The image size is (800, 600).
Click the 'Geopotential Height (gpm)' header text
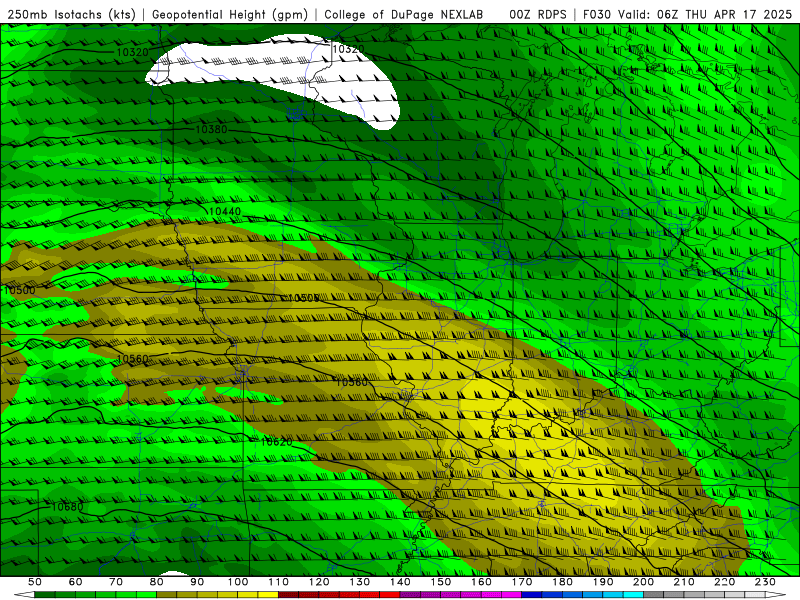pyautogui.click(x=230, y=15)
